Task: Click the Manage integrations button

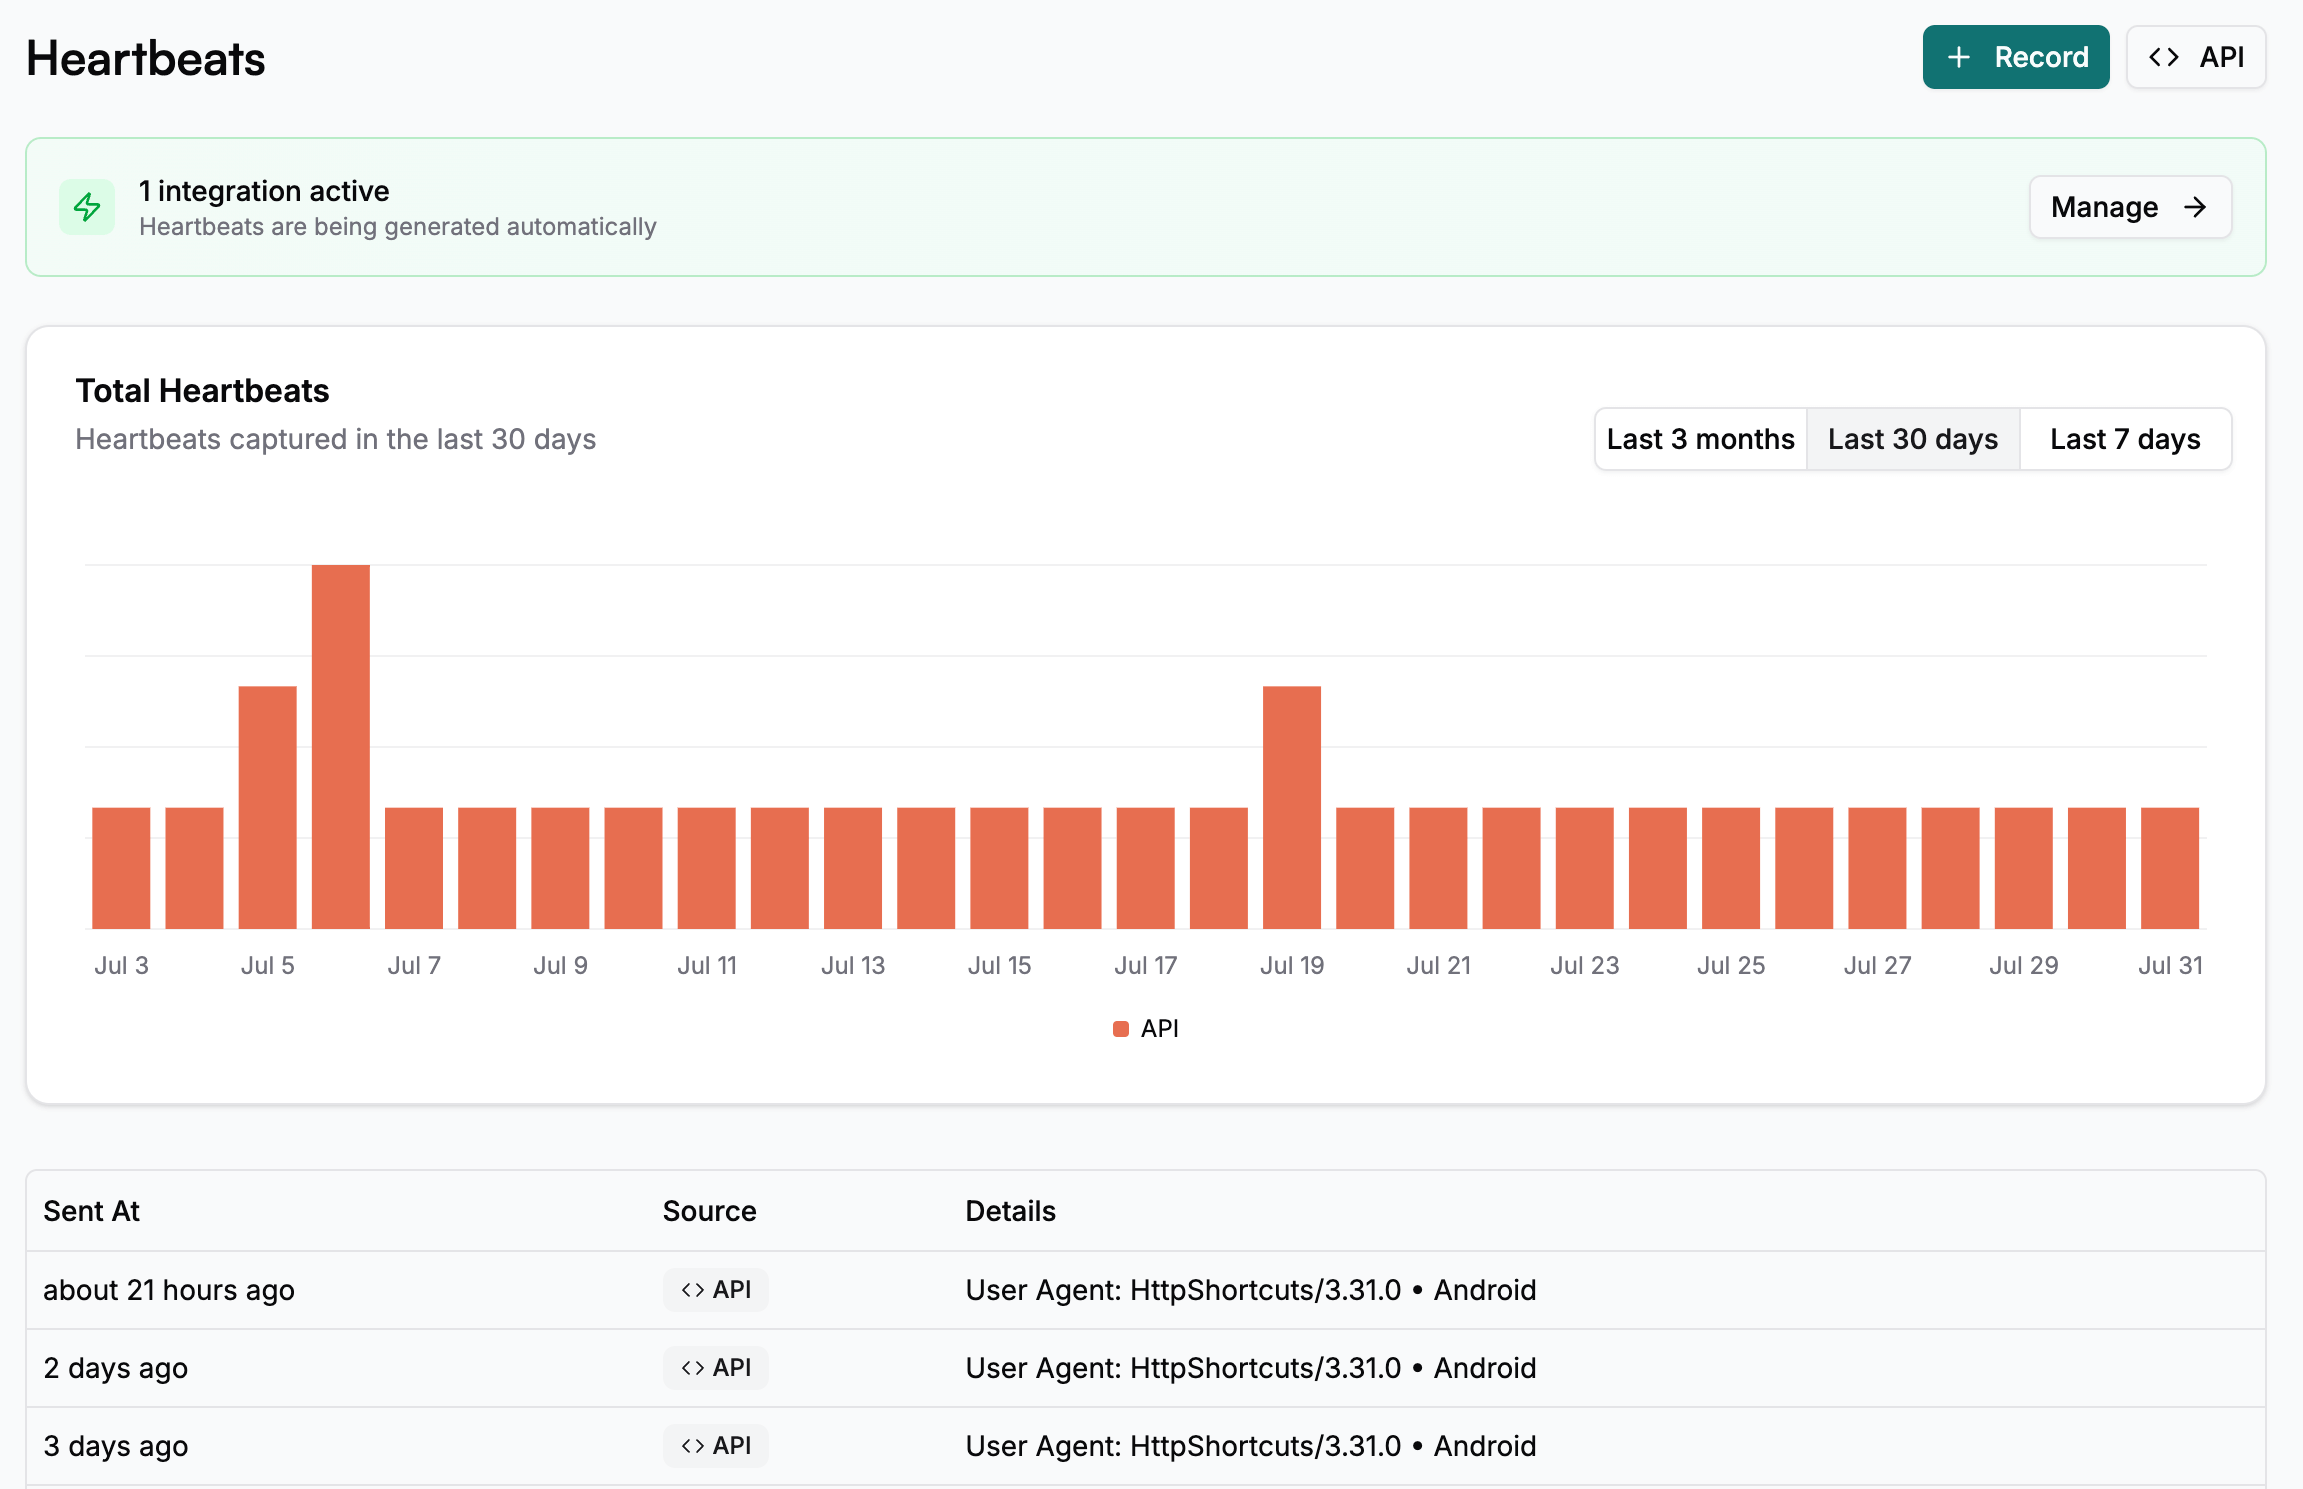Action: (x=2130, y=207)
